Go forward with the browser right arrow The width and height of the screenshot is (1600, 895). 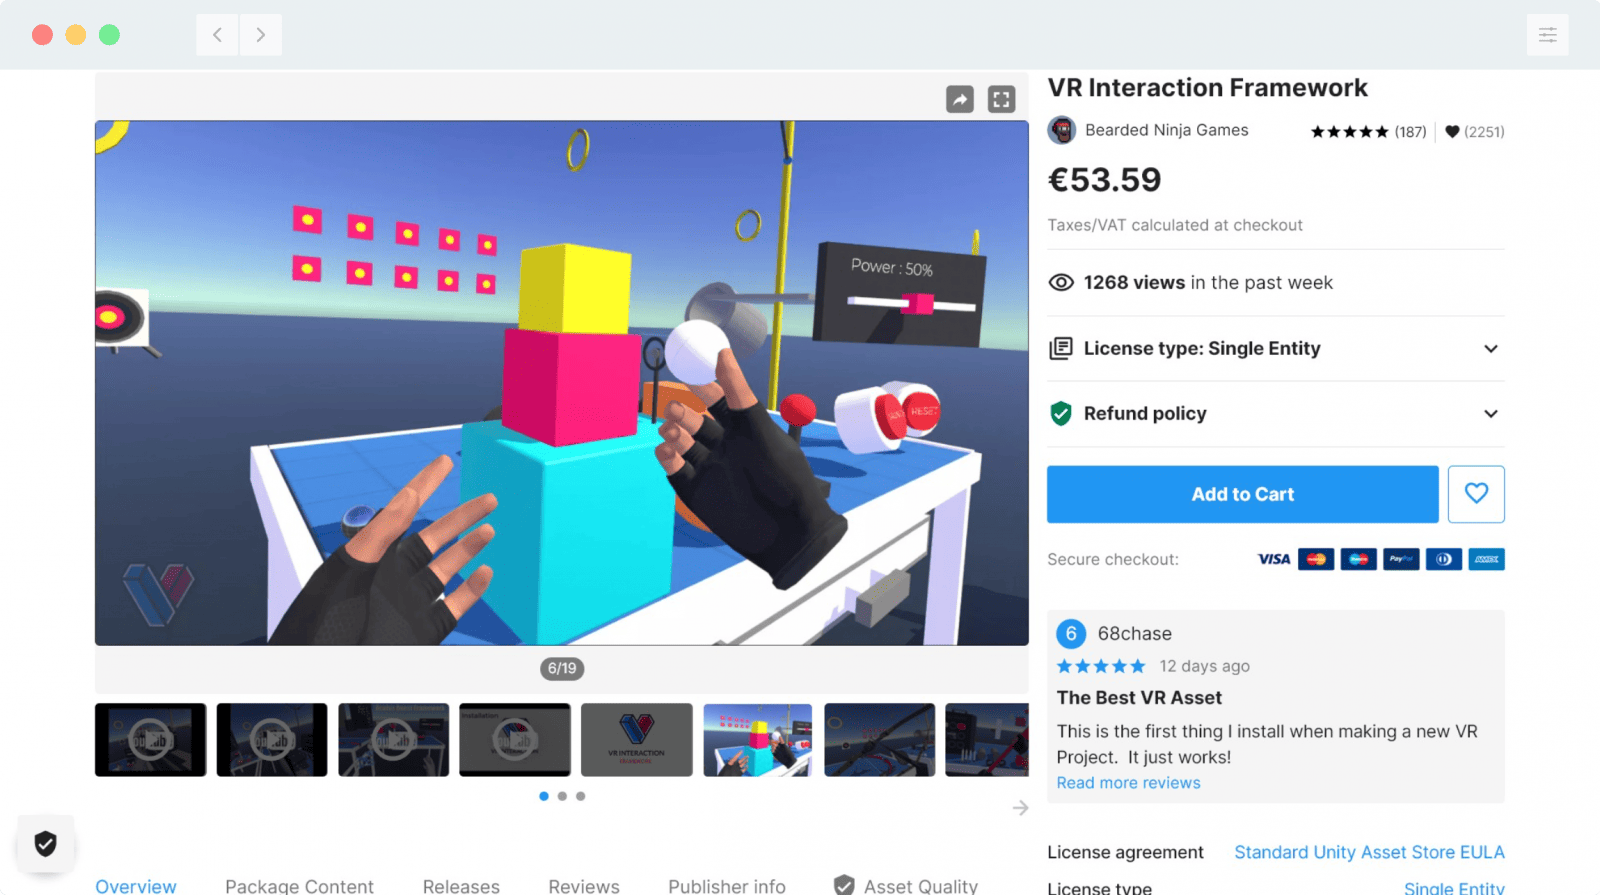pos(260,35)
